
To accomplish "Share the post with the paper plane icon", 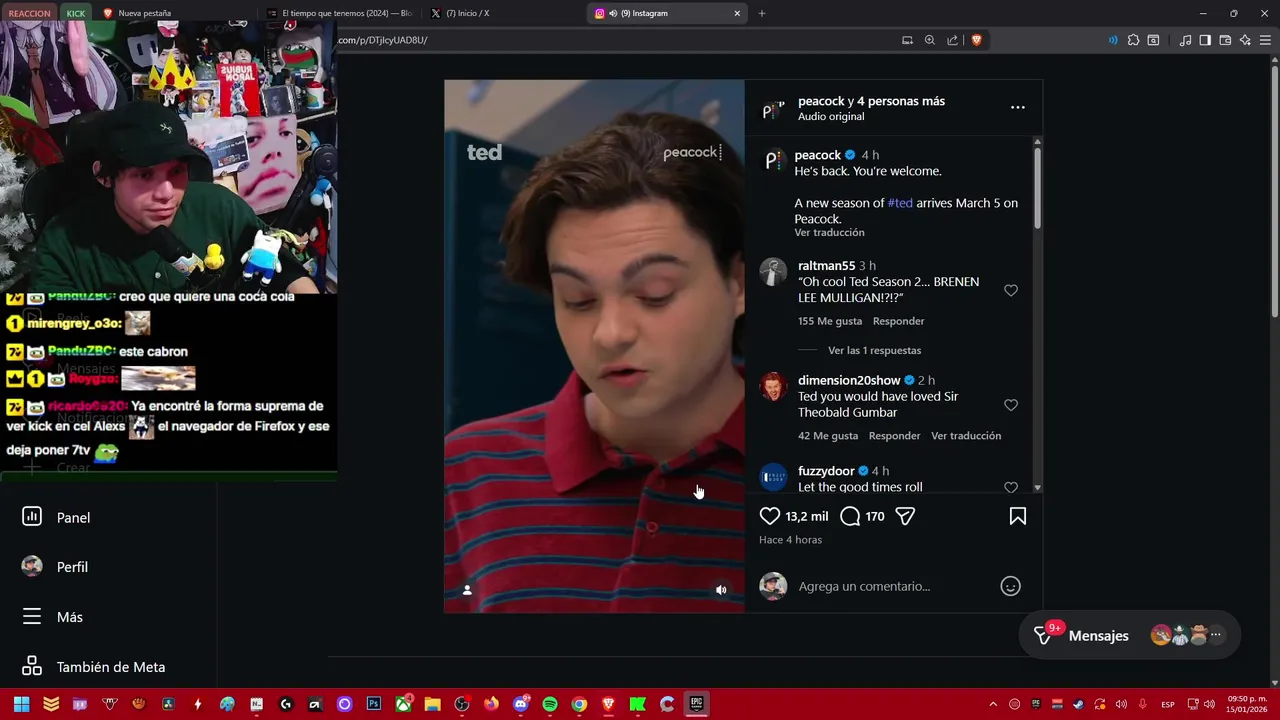I will (x=905, y=516).
